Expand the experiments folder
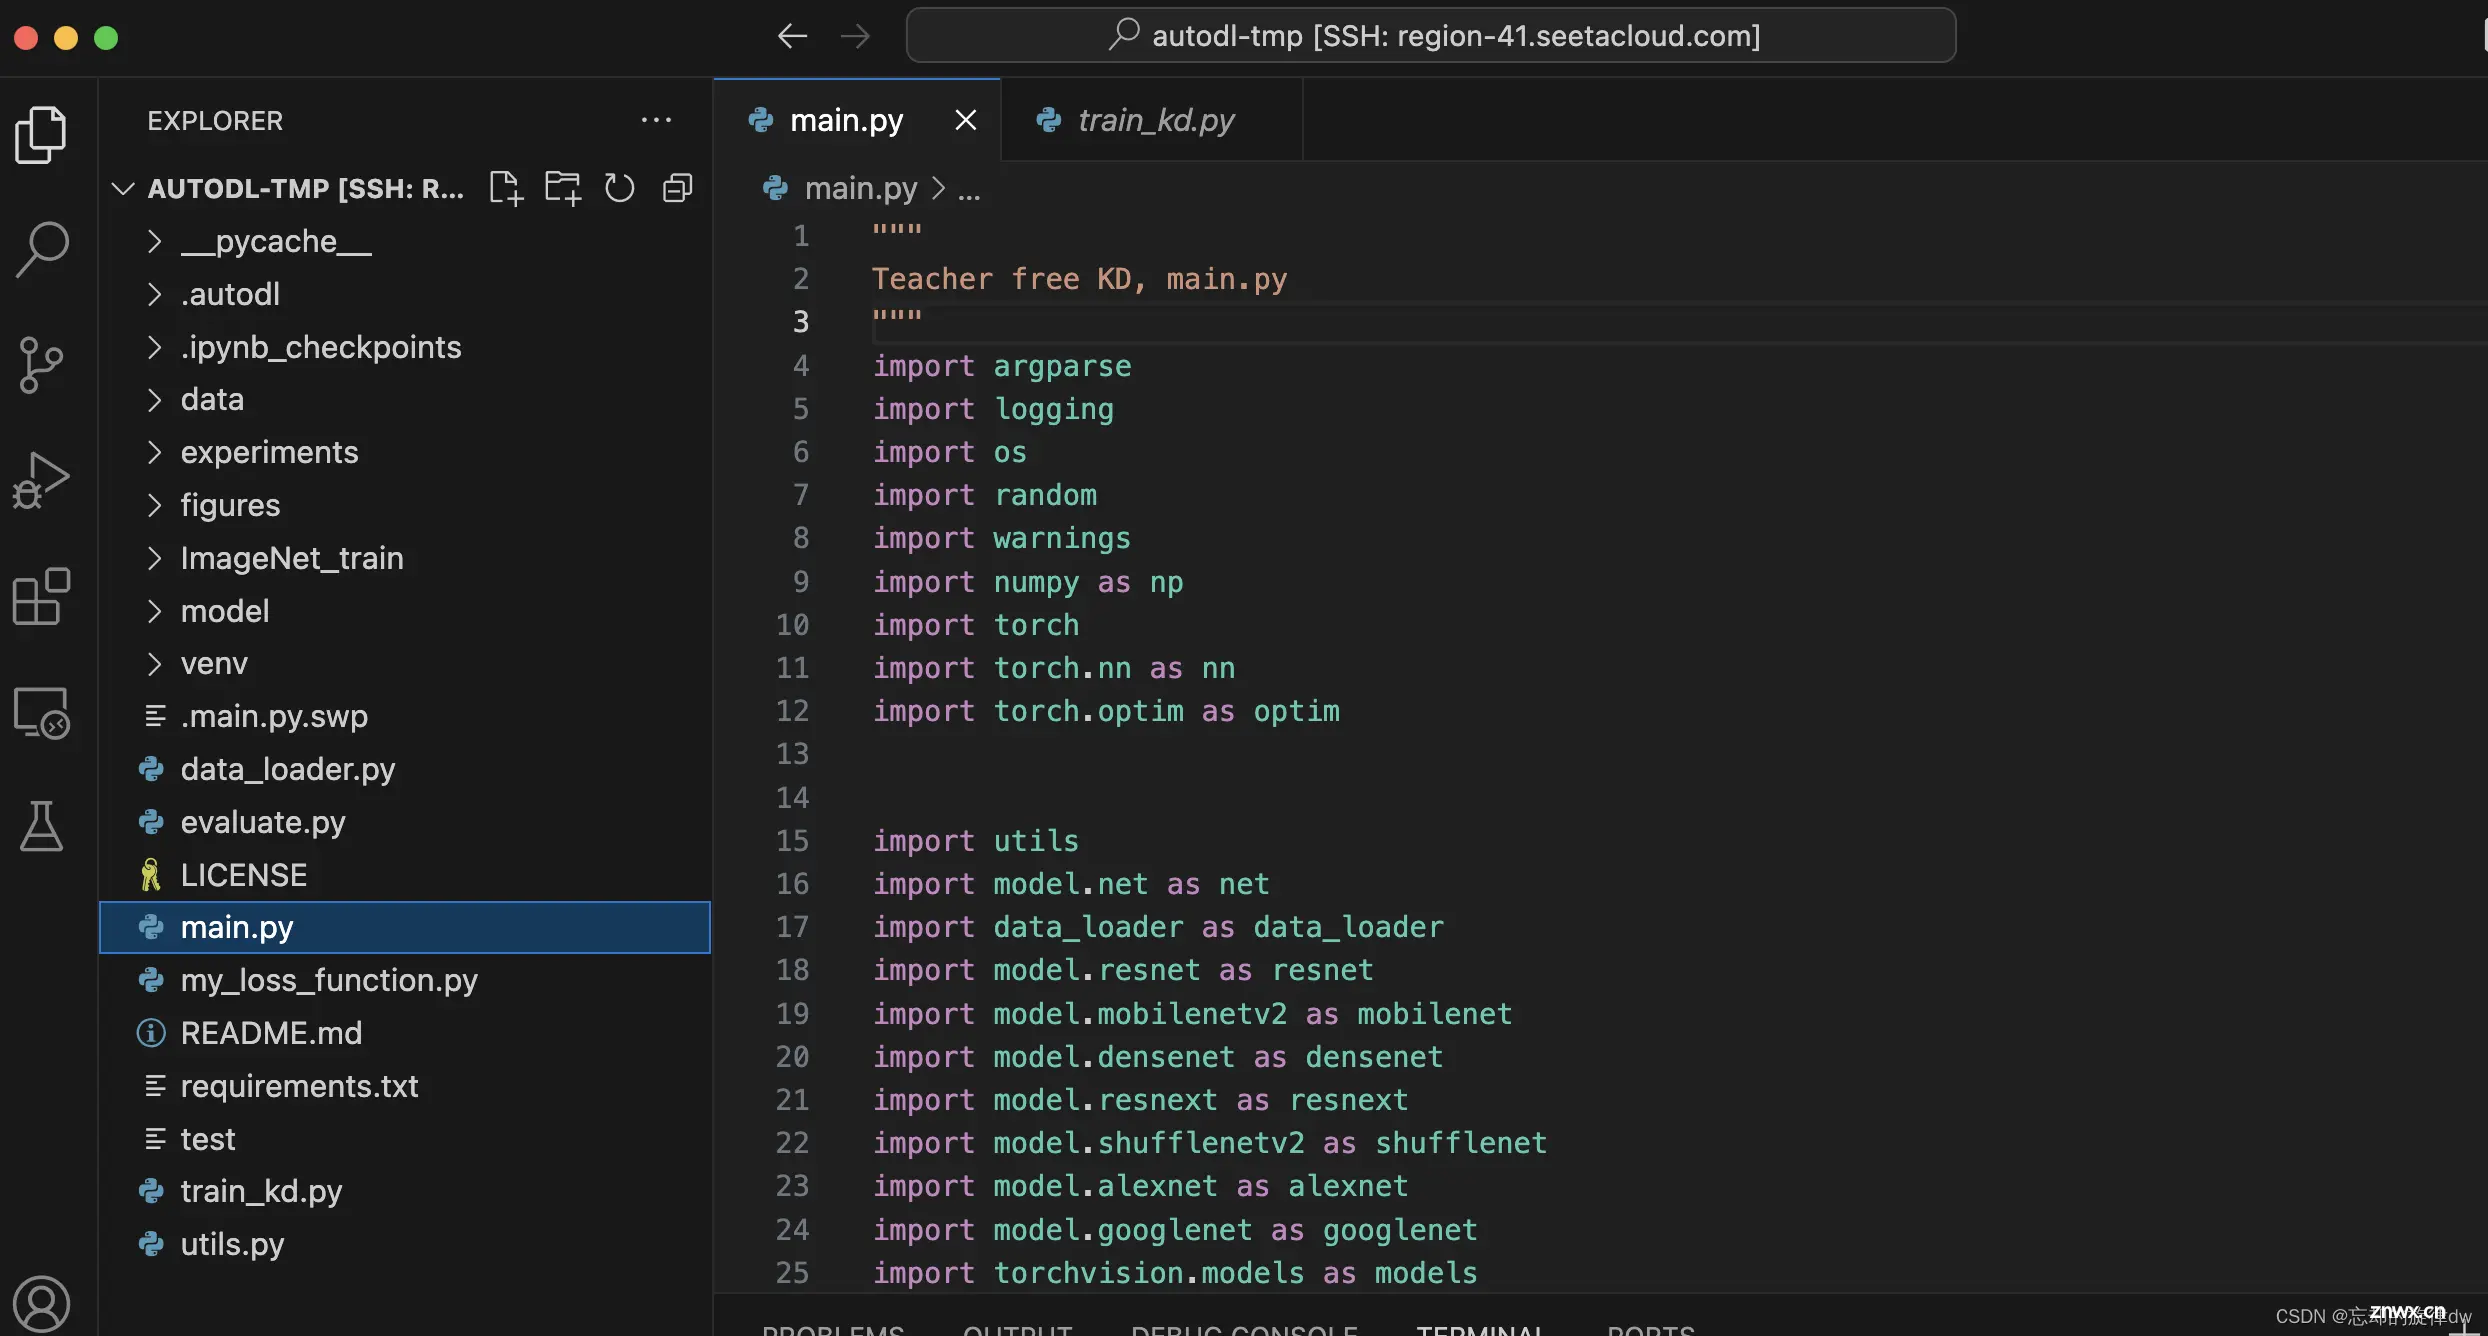 [x=405, y=452]
